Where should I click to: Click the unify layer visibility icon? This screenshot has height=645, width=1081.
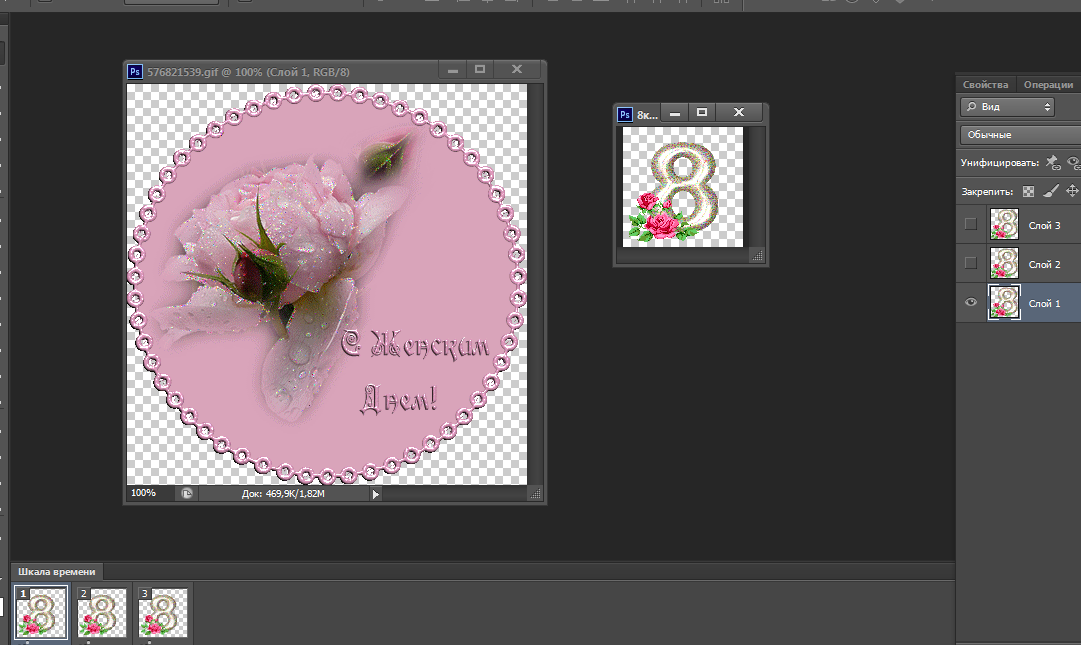coord(1073,162)
